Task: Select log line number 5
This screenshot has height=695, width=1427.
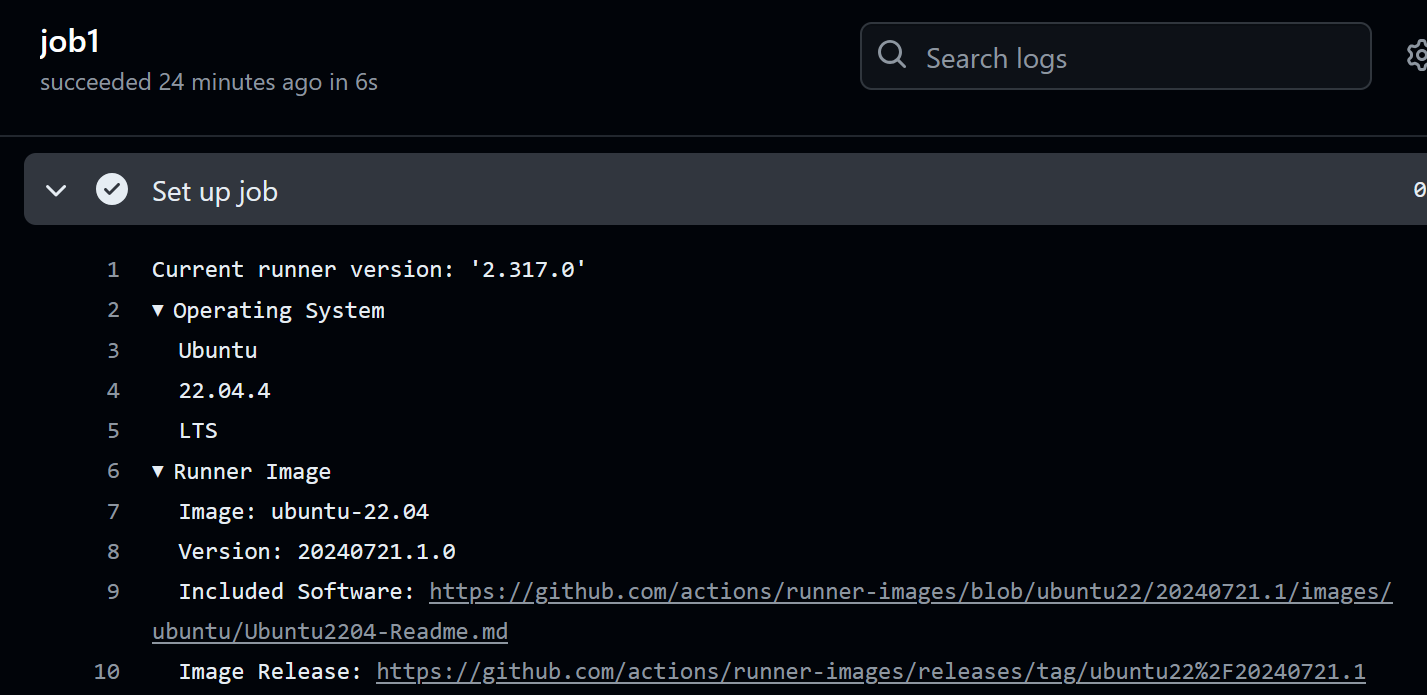Action: click(113, 431)
